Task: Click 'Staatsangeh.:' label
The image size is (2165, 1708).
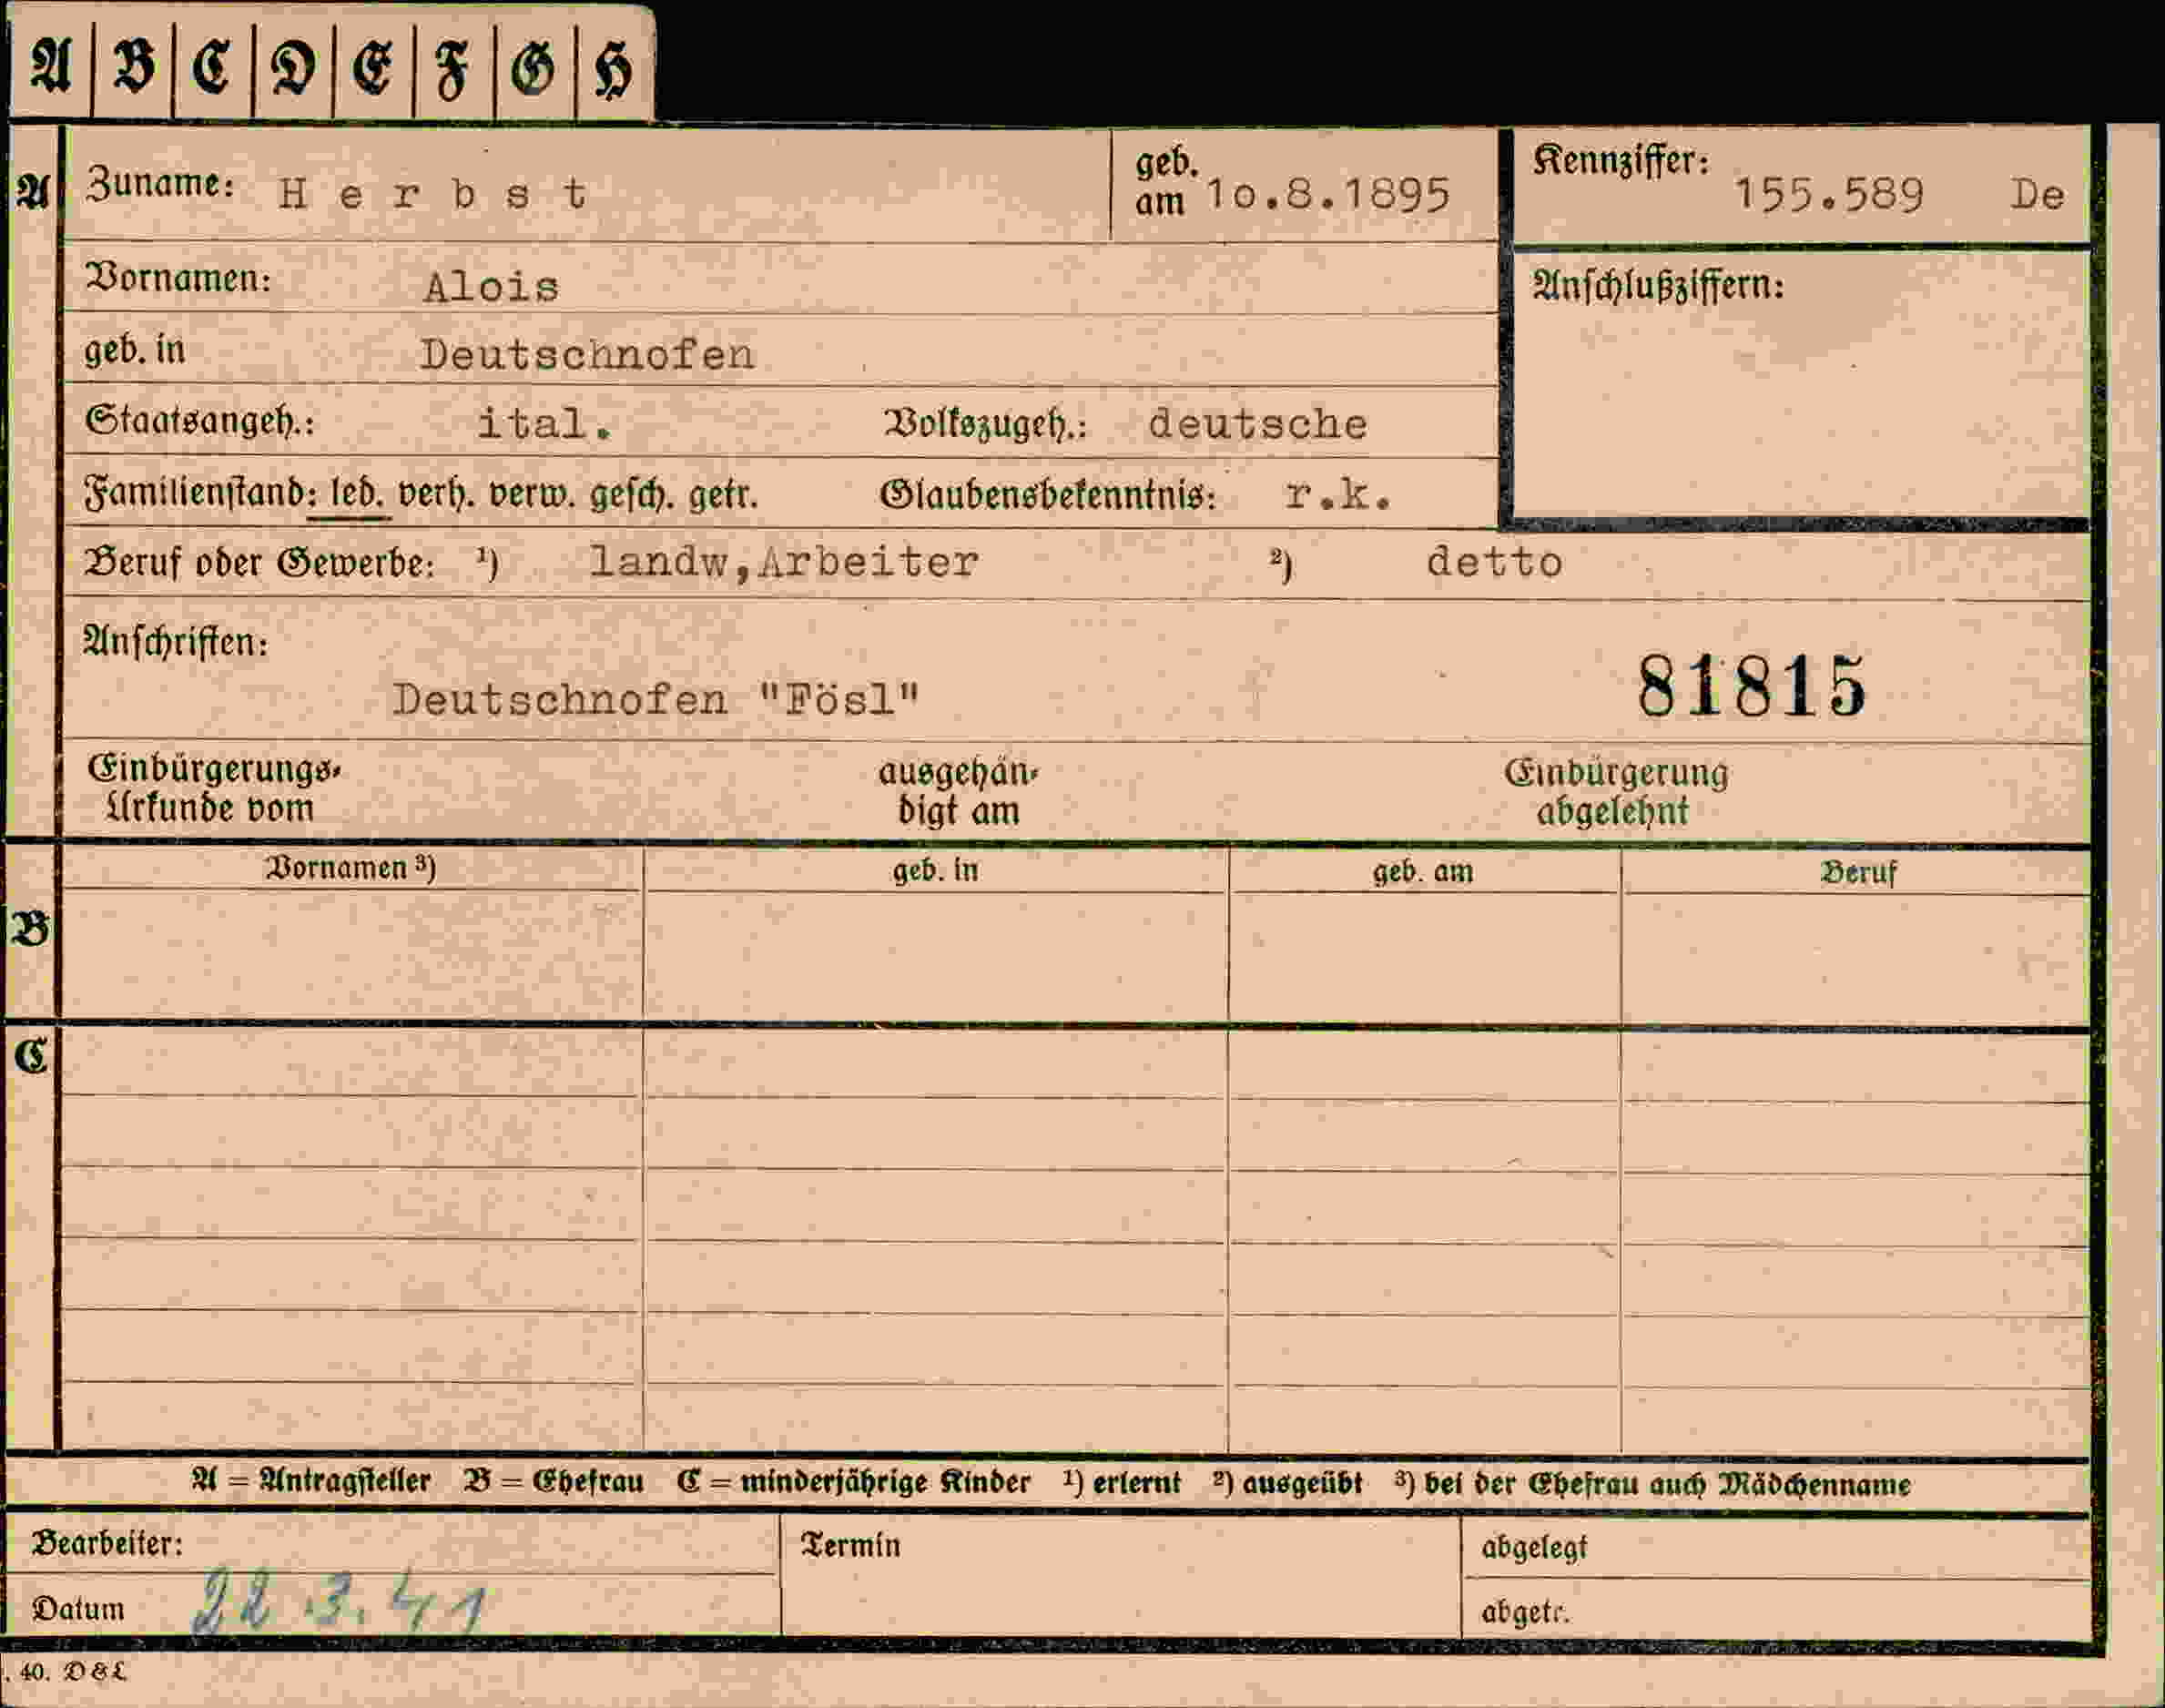Action: (200, 421)
